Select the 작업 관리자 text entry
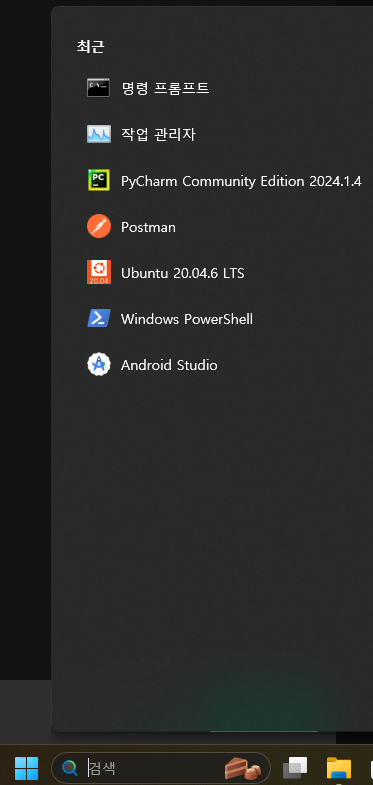Image resolution: width=373 pixels, height=785 pixels. 158,134
